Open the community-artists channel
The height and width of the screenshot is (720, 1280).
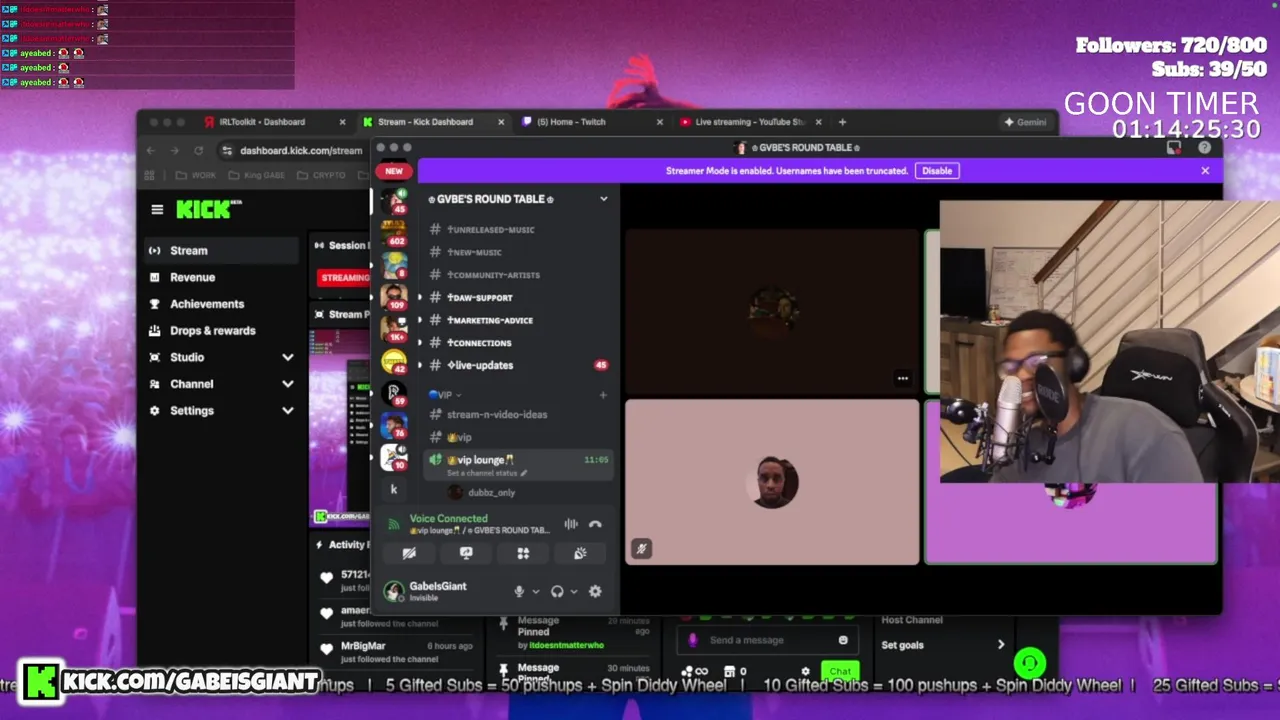point(493,275)
